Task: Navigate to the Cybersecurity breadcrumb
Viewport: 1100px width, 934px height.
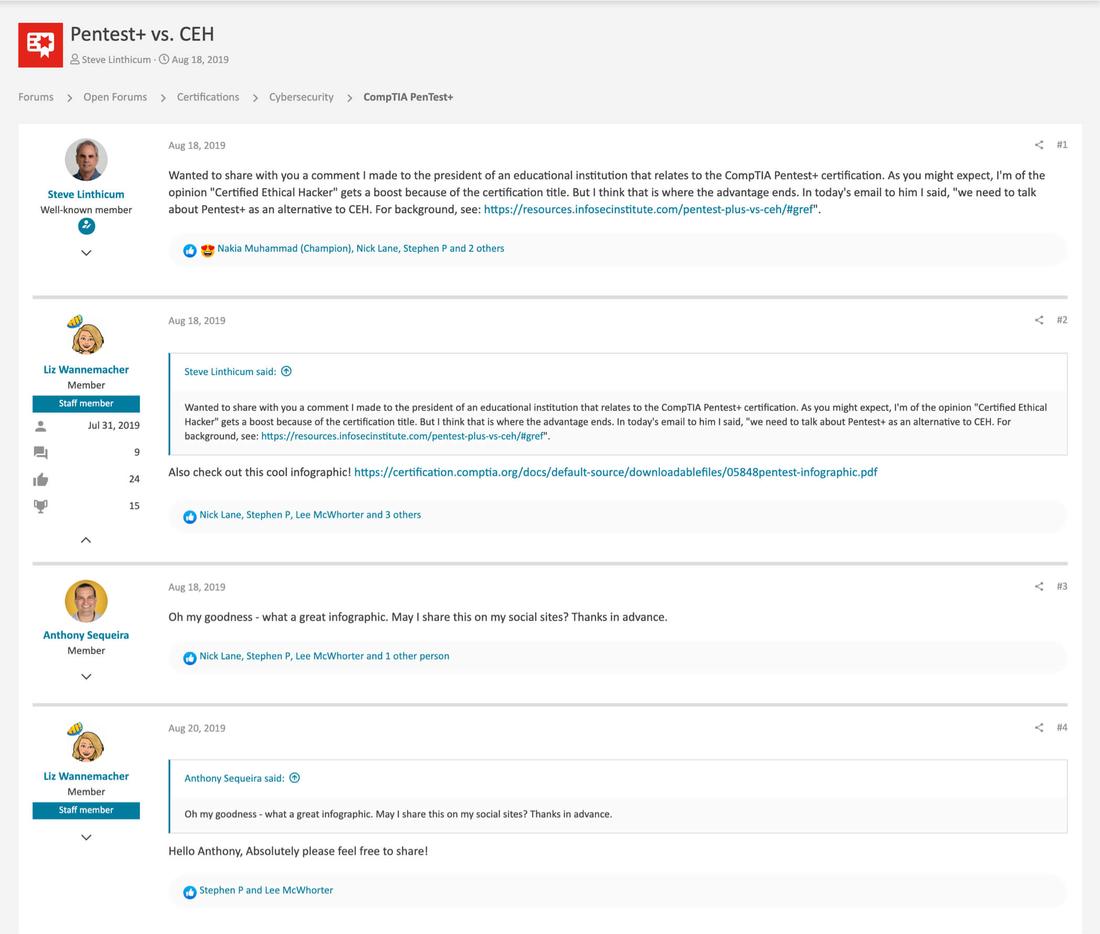Action: click(x=301, y=96)
